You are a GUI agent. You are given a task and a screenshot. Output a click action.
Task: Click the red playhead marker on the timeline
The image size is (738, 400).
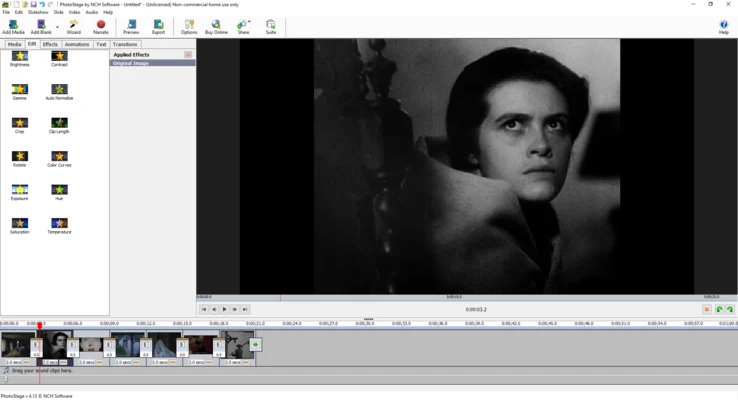[x=40, y=326]
